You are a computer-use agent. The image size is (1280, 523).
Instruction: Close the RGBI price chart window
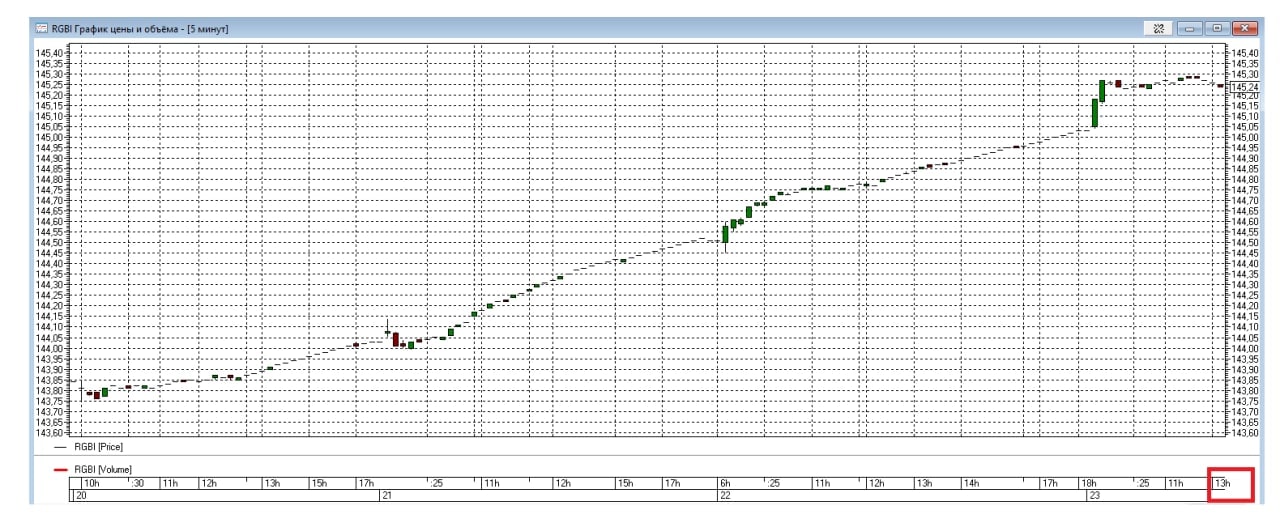1245,29
